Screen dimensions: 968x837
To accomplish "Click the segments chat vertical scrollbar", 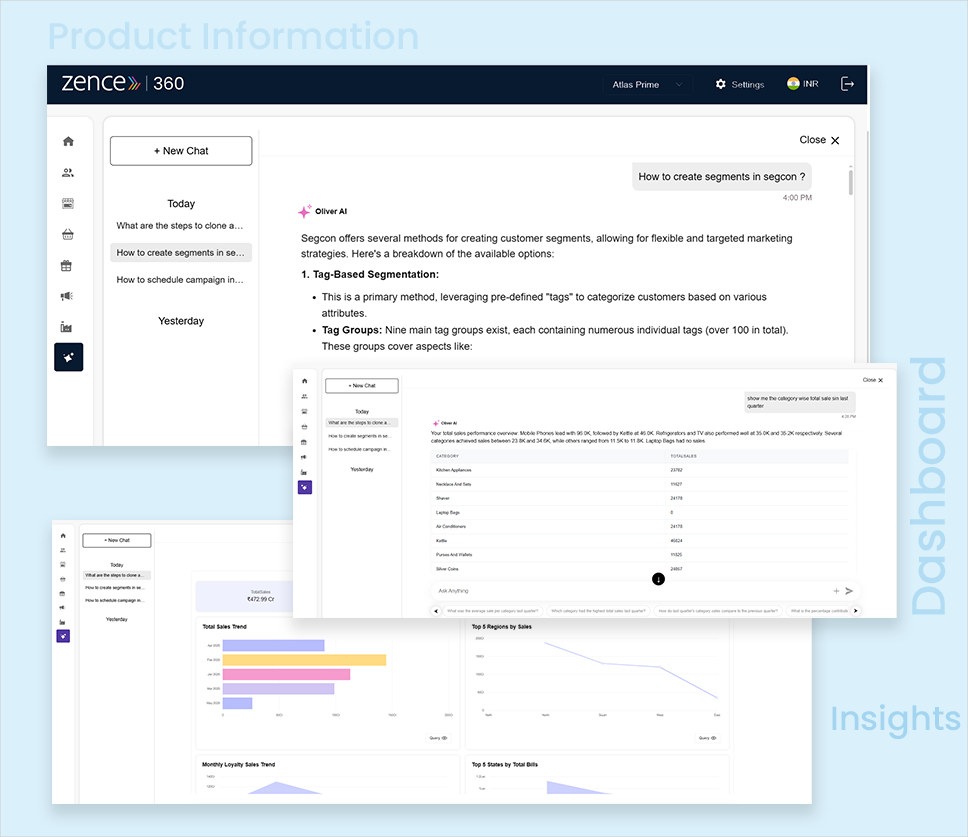I will tap(851, 181).
